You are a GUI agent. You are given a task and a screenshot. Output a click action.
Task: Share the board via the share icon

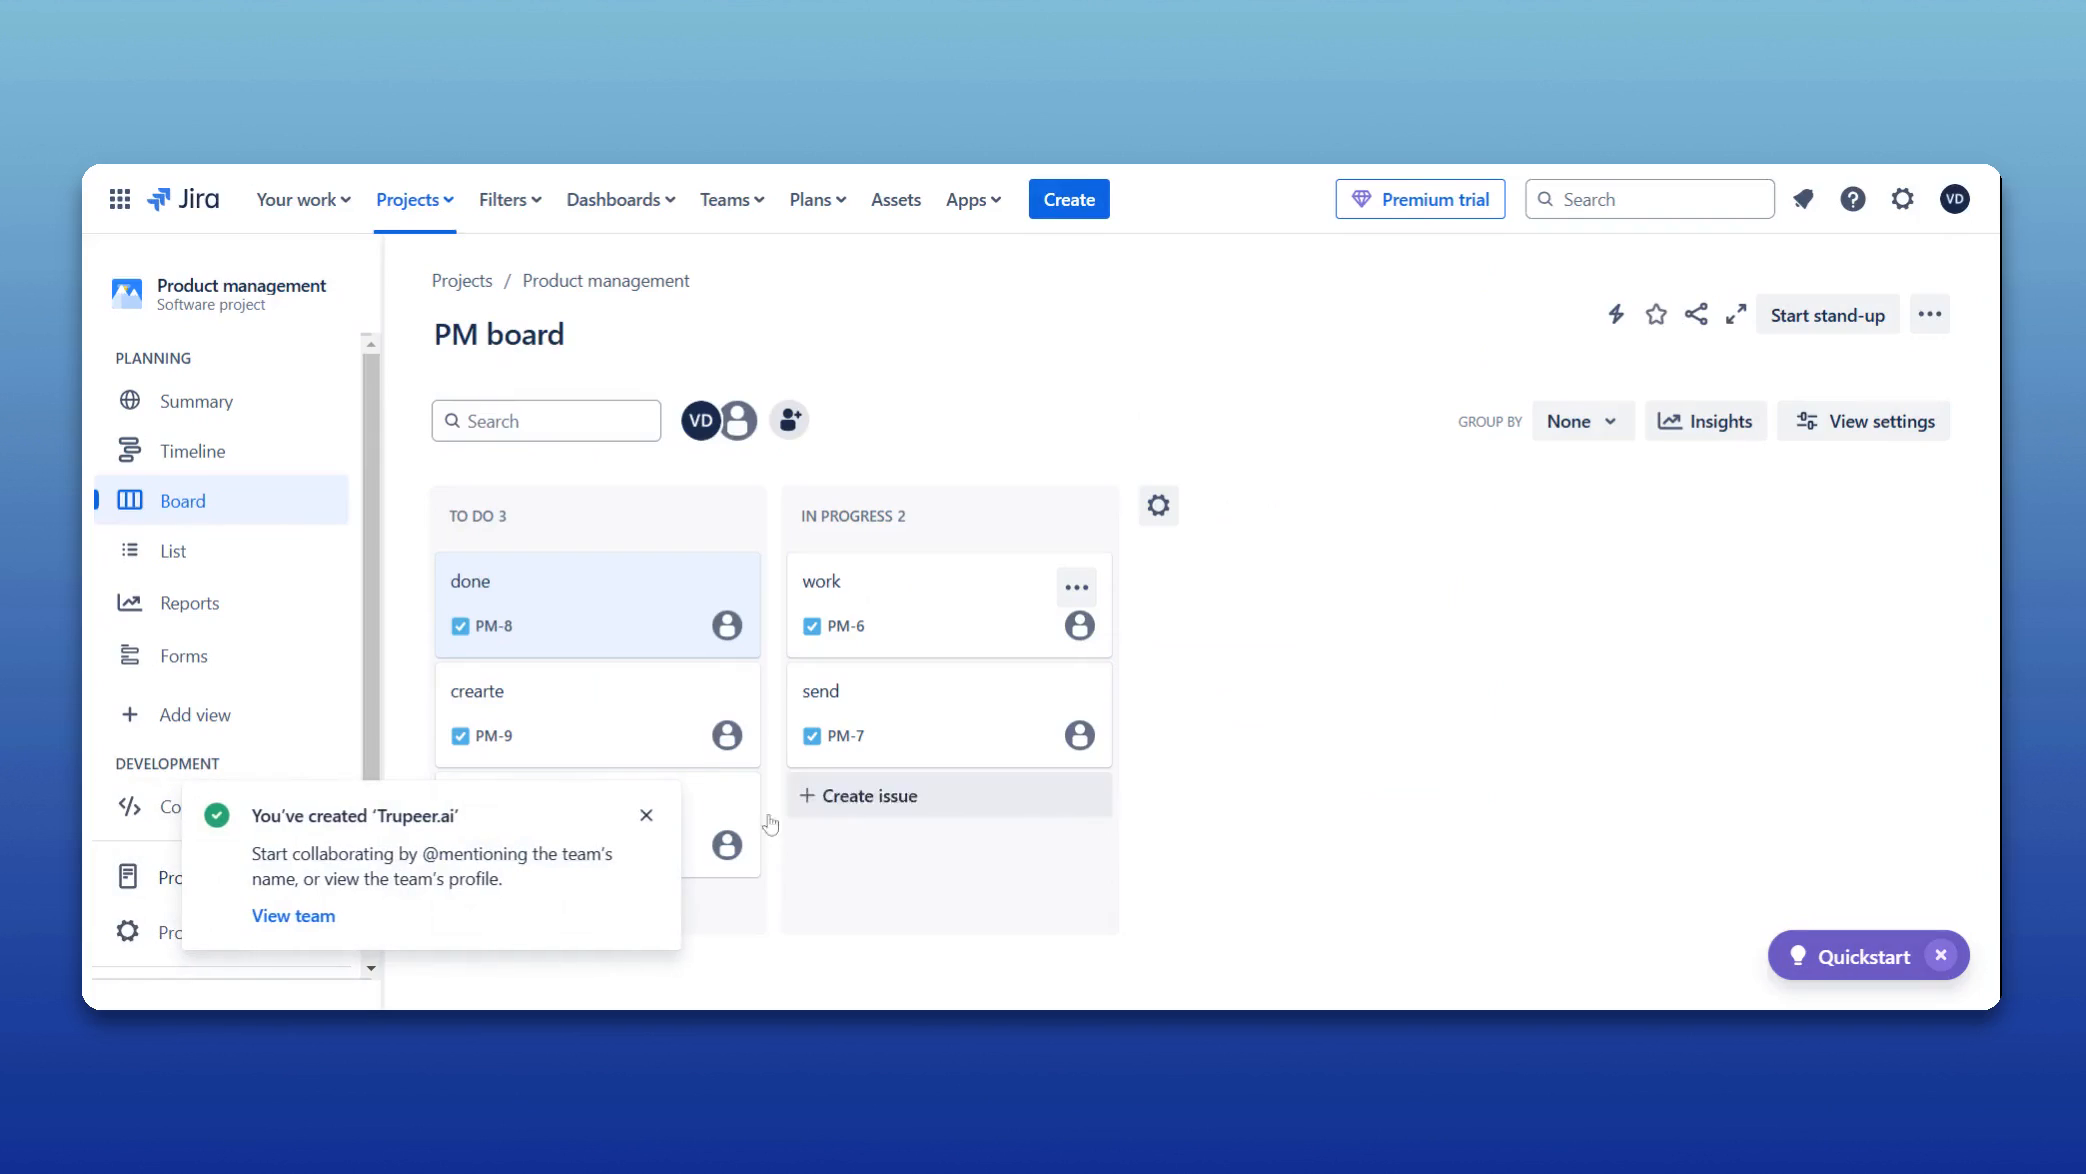[x=1696, y=313]
